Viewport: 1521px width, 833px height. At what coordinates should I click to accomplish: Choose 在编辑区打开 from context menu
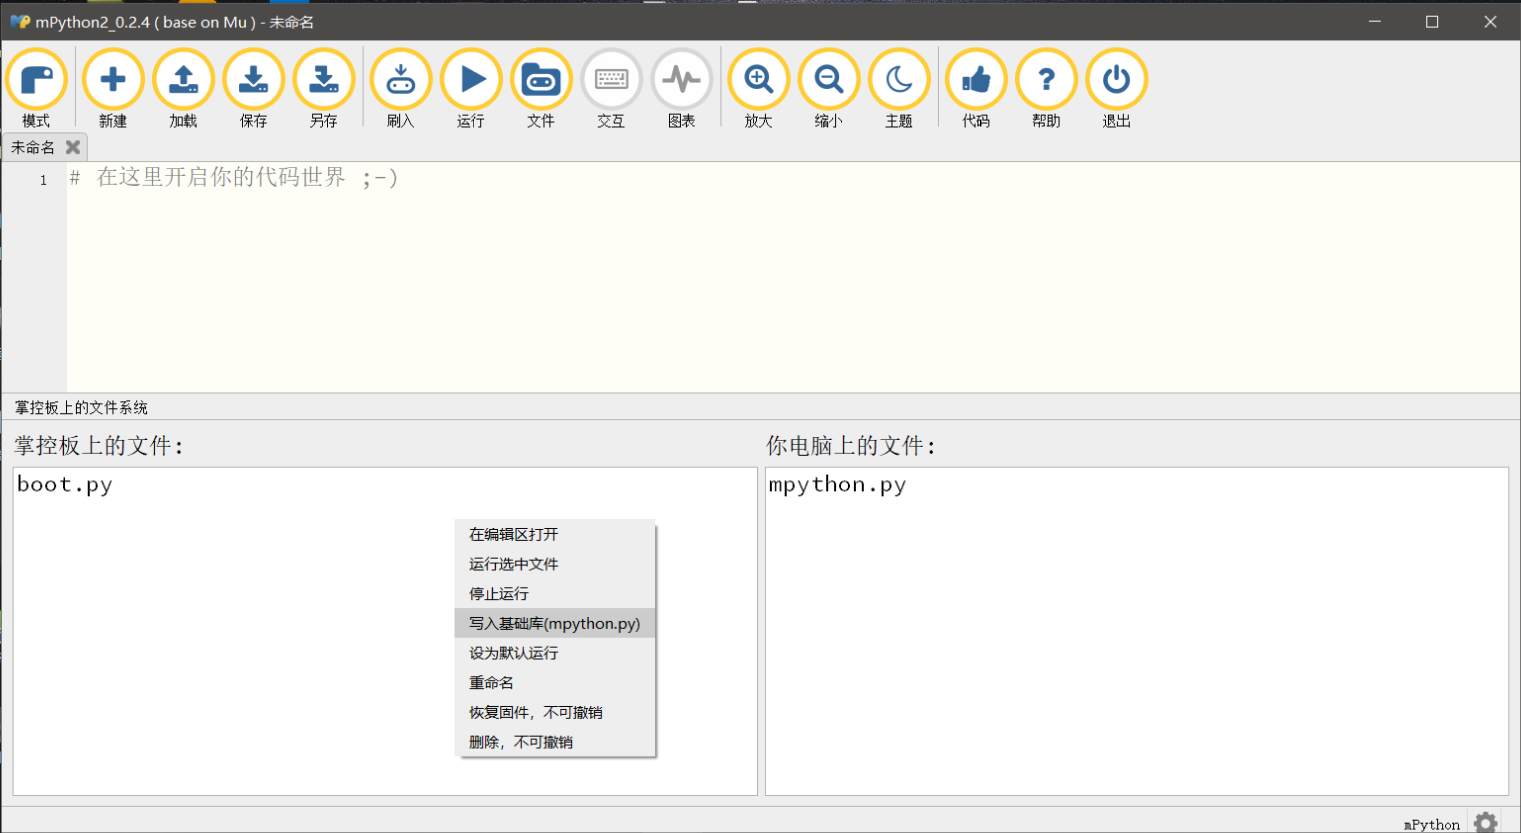pyautogui.click(x=555, y=534)
